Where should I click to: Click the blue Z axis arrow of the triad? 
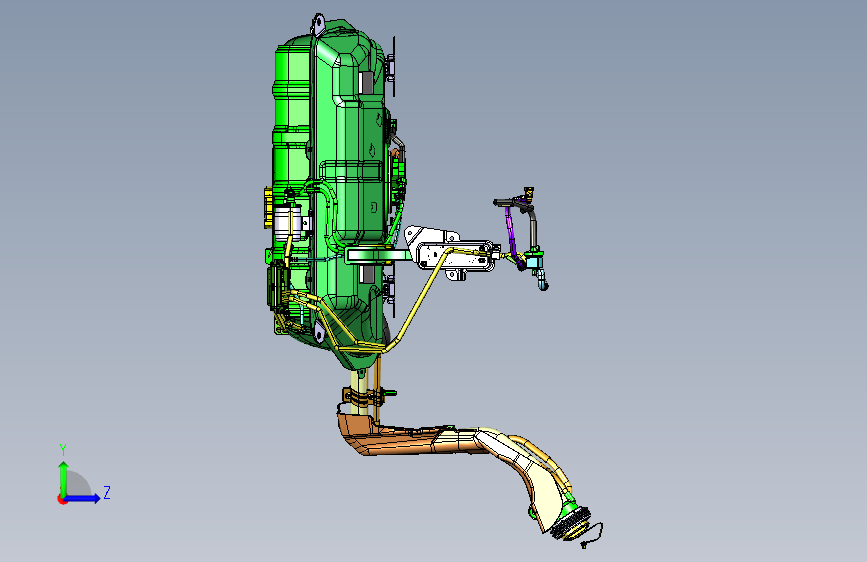click(x=83, y=498)
